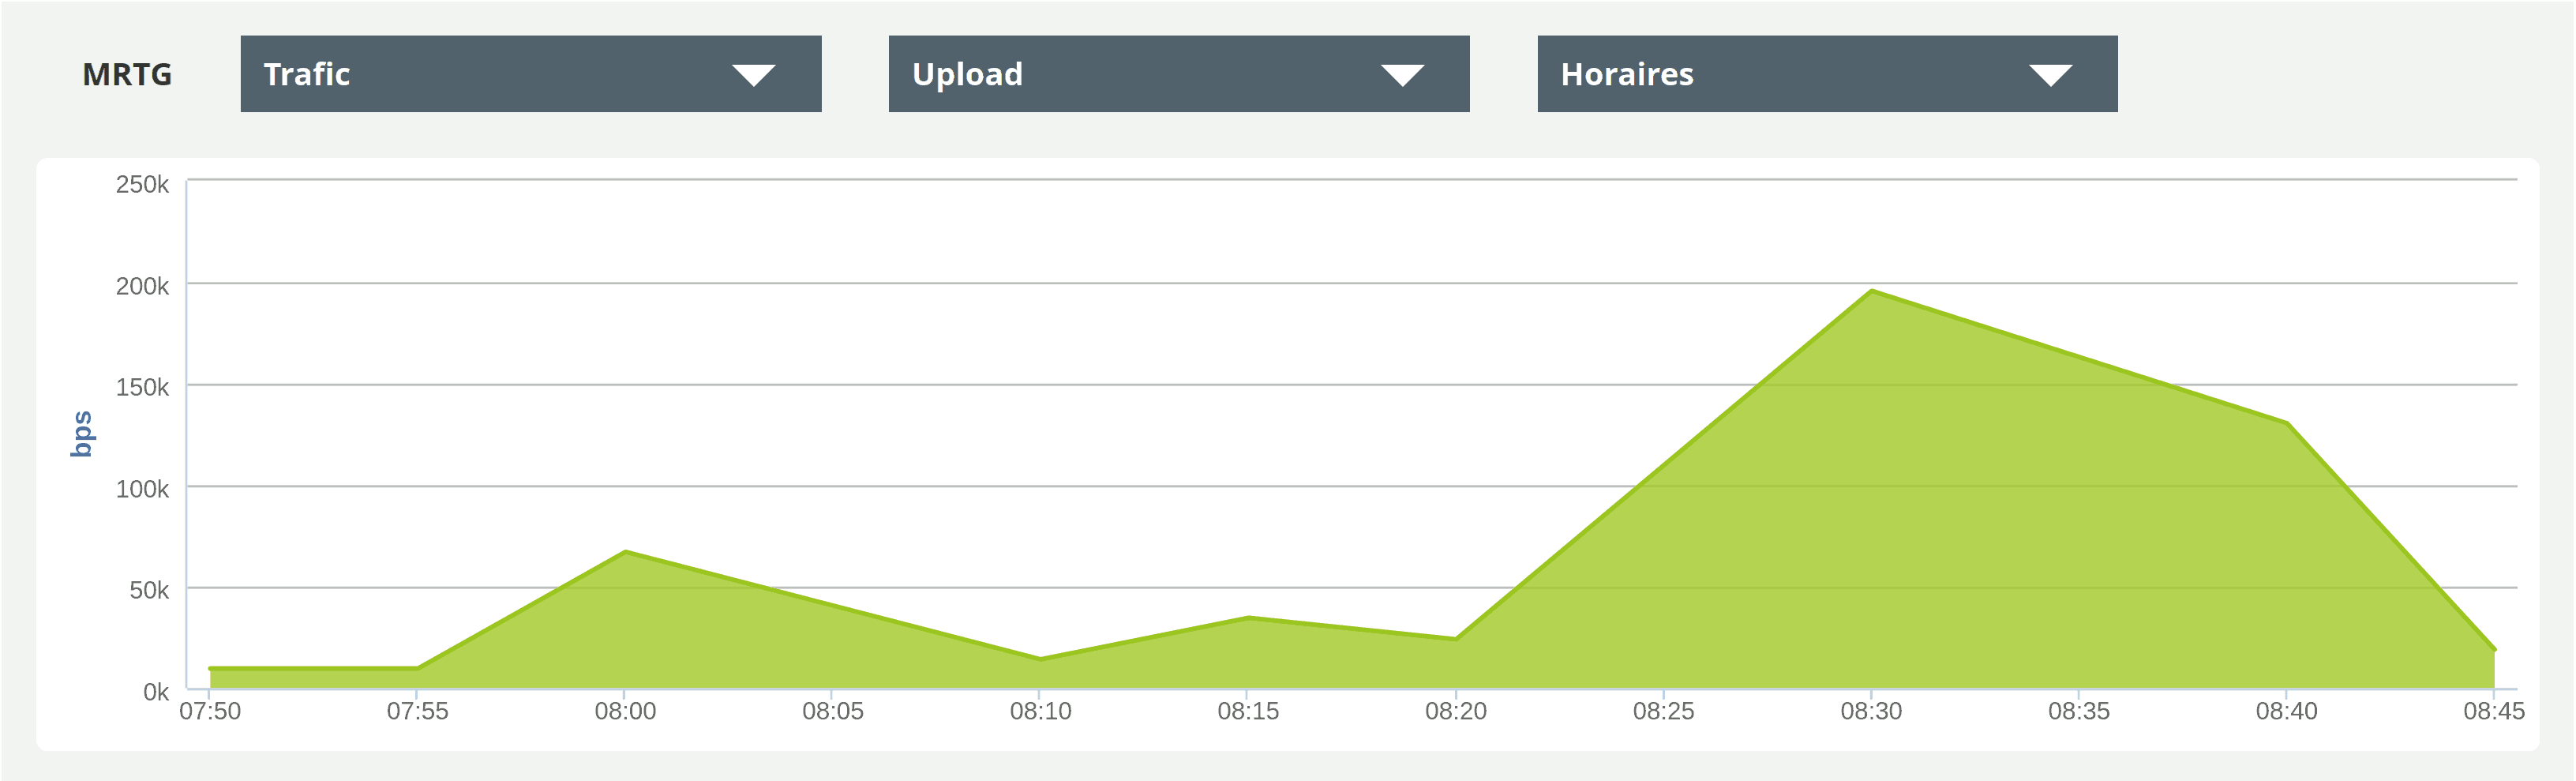Click the 08:40 data point on the graph

[x=2287, y=423]
